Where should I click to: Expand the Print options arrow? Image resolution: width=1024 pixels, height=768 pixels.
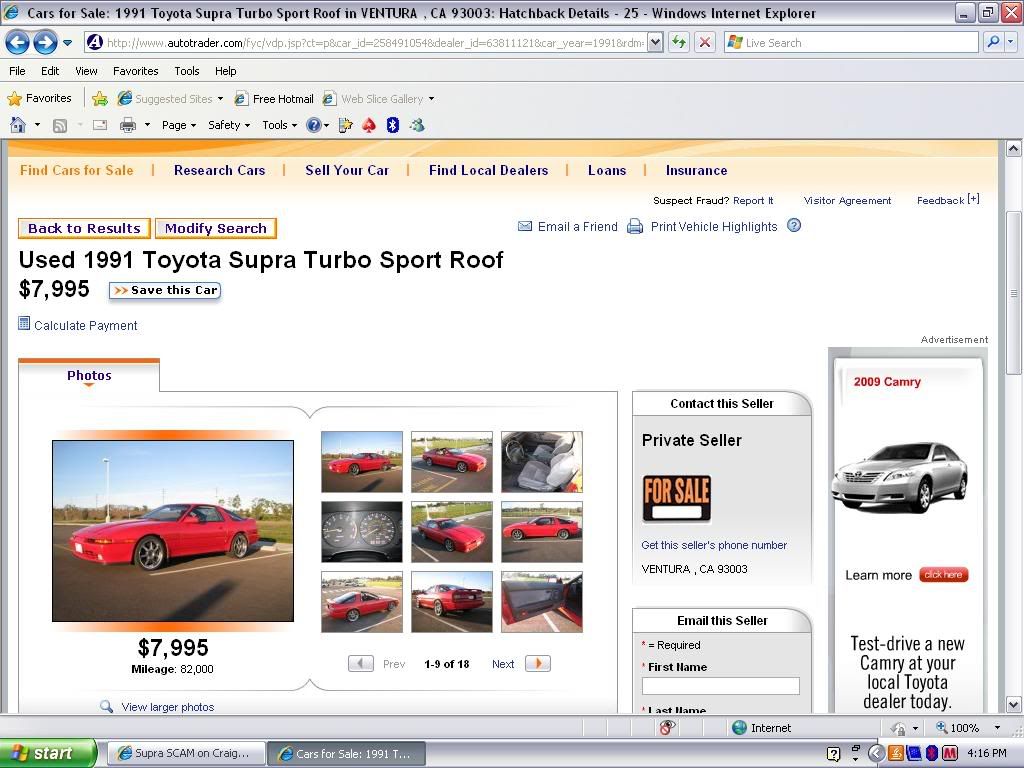(x=147, y=125)
